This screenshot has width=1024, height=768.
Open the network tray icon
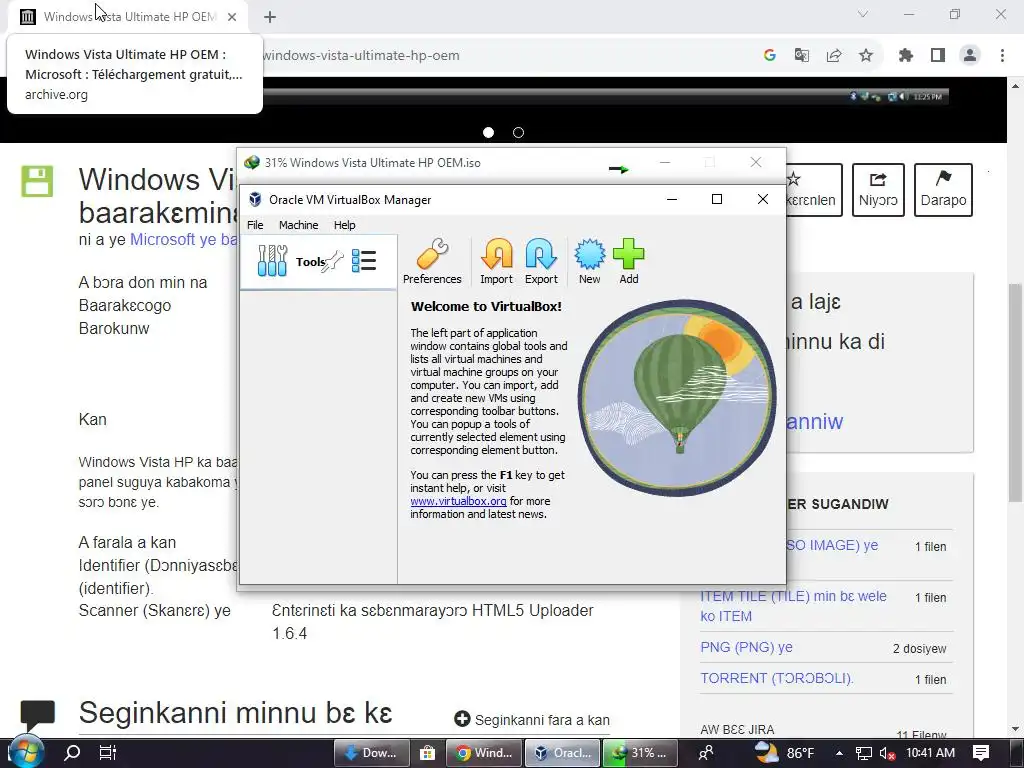pyautogui.click(x=863, y=753)
